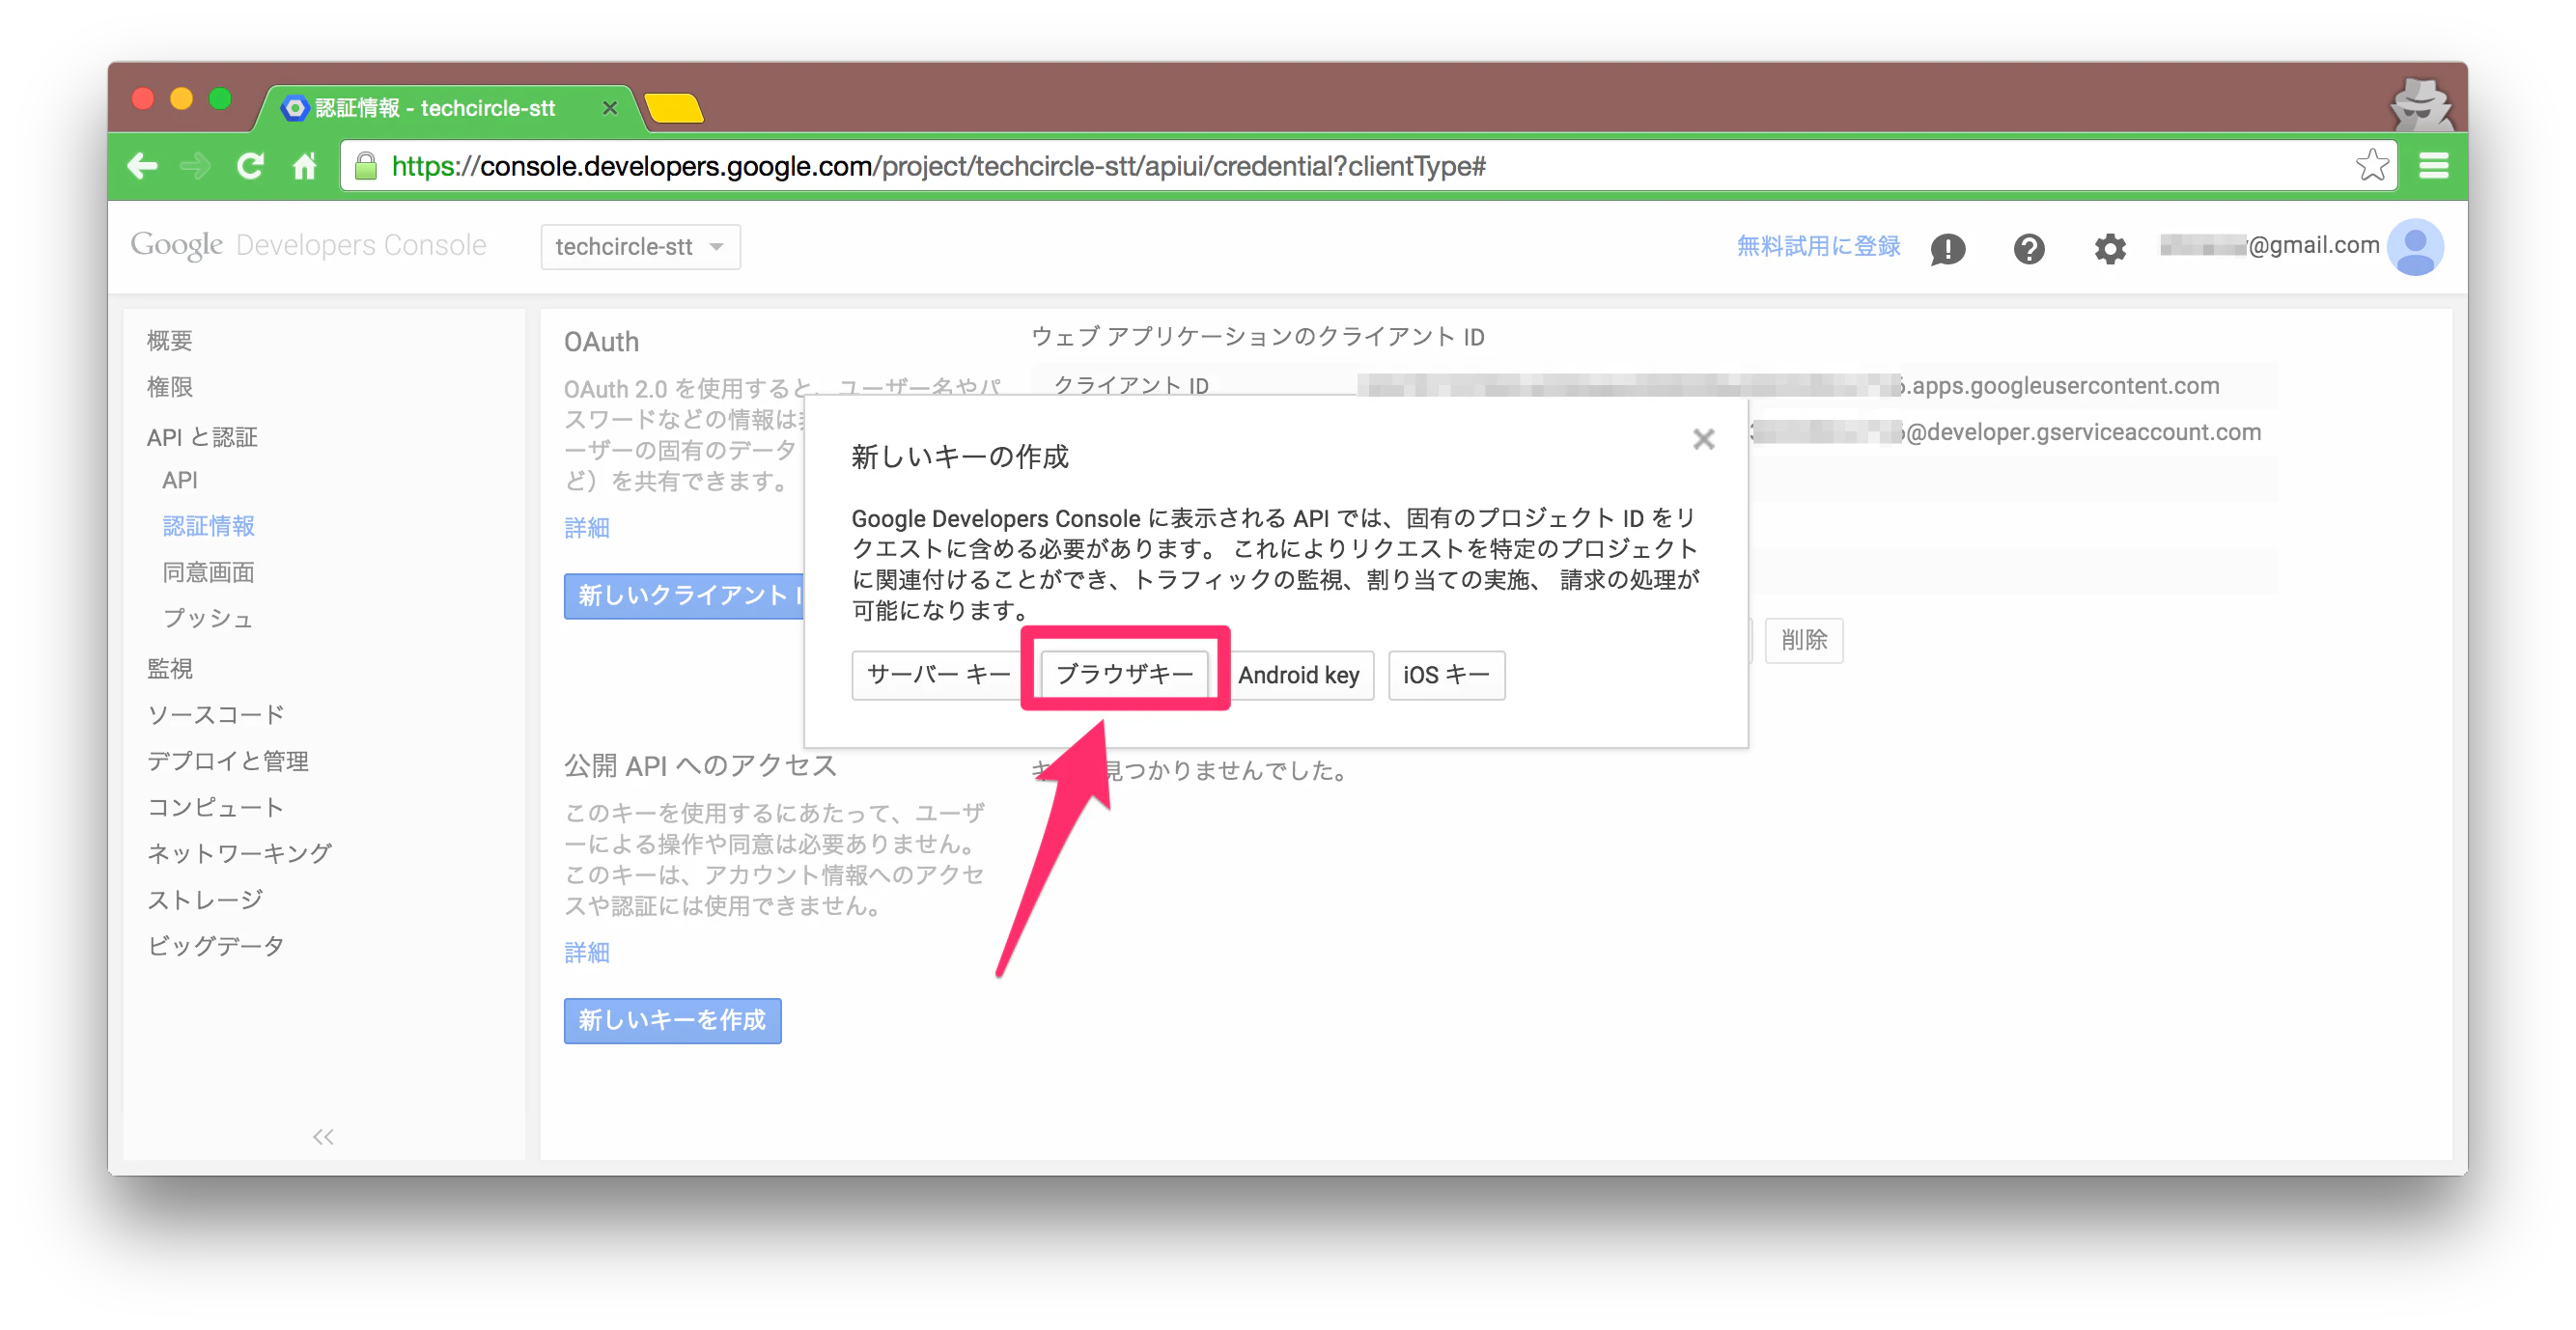Close the 新しいキーの作成 dialog

point(1703,439)
